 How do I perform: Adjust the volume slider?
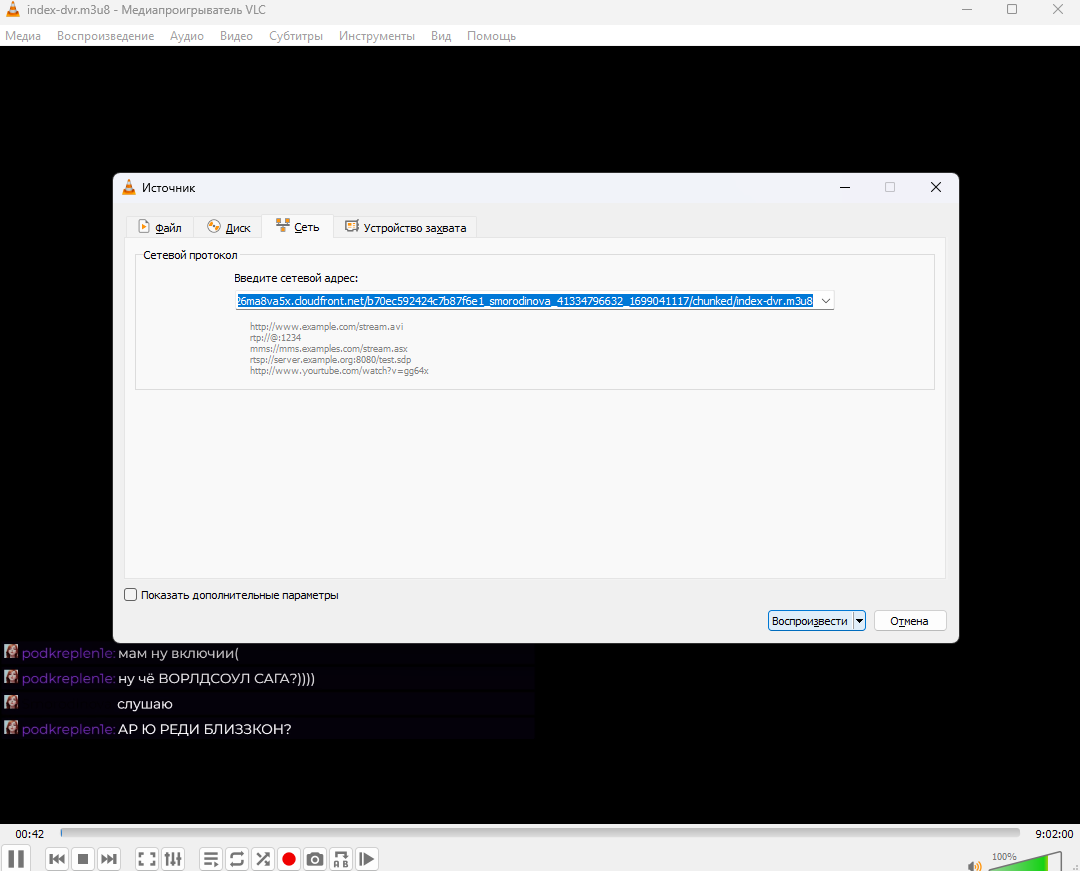pyautogui.click(x=1024, y=861)
